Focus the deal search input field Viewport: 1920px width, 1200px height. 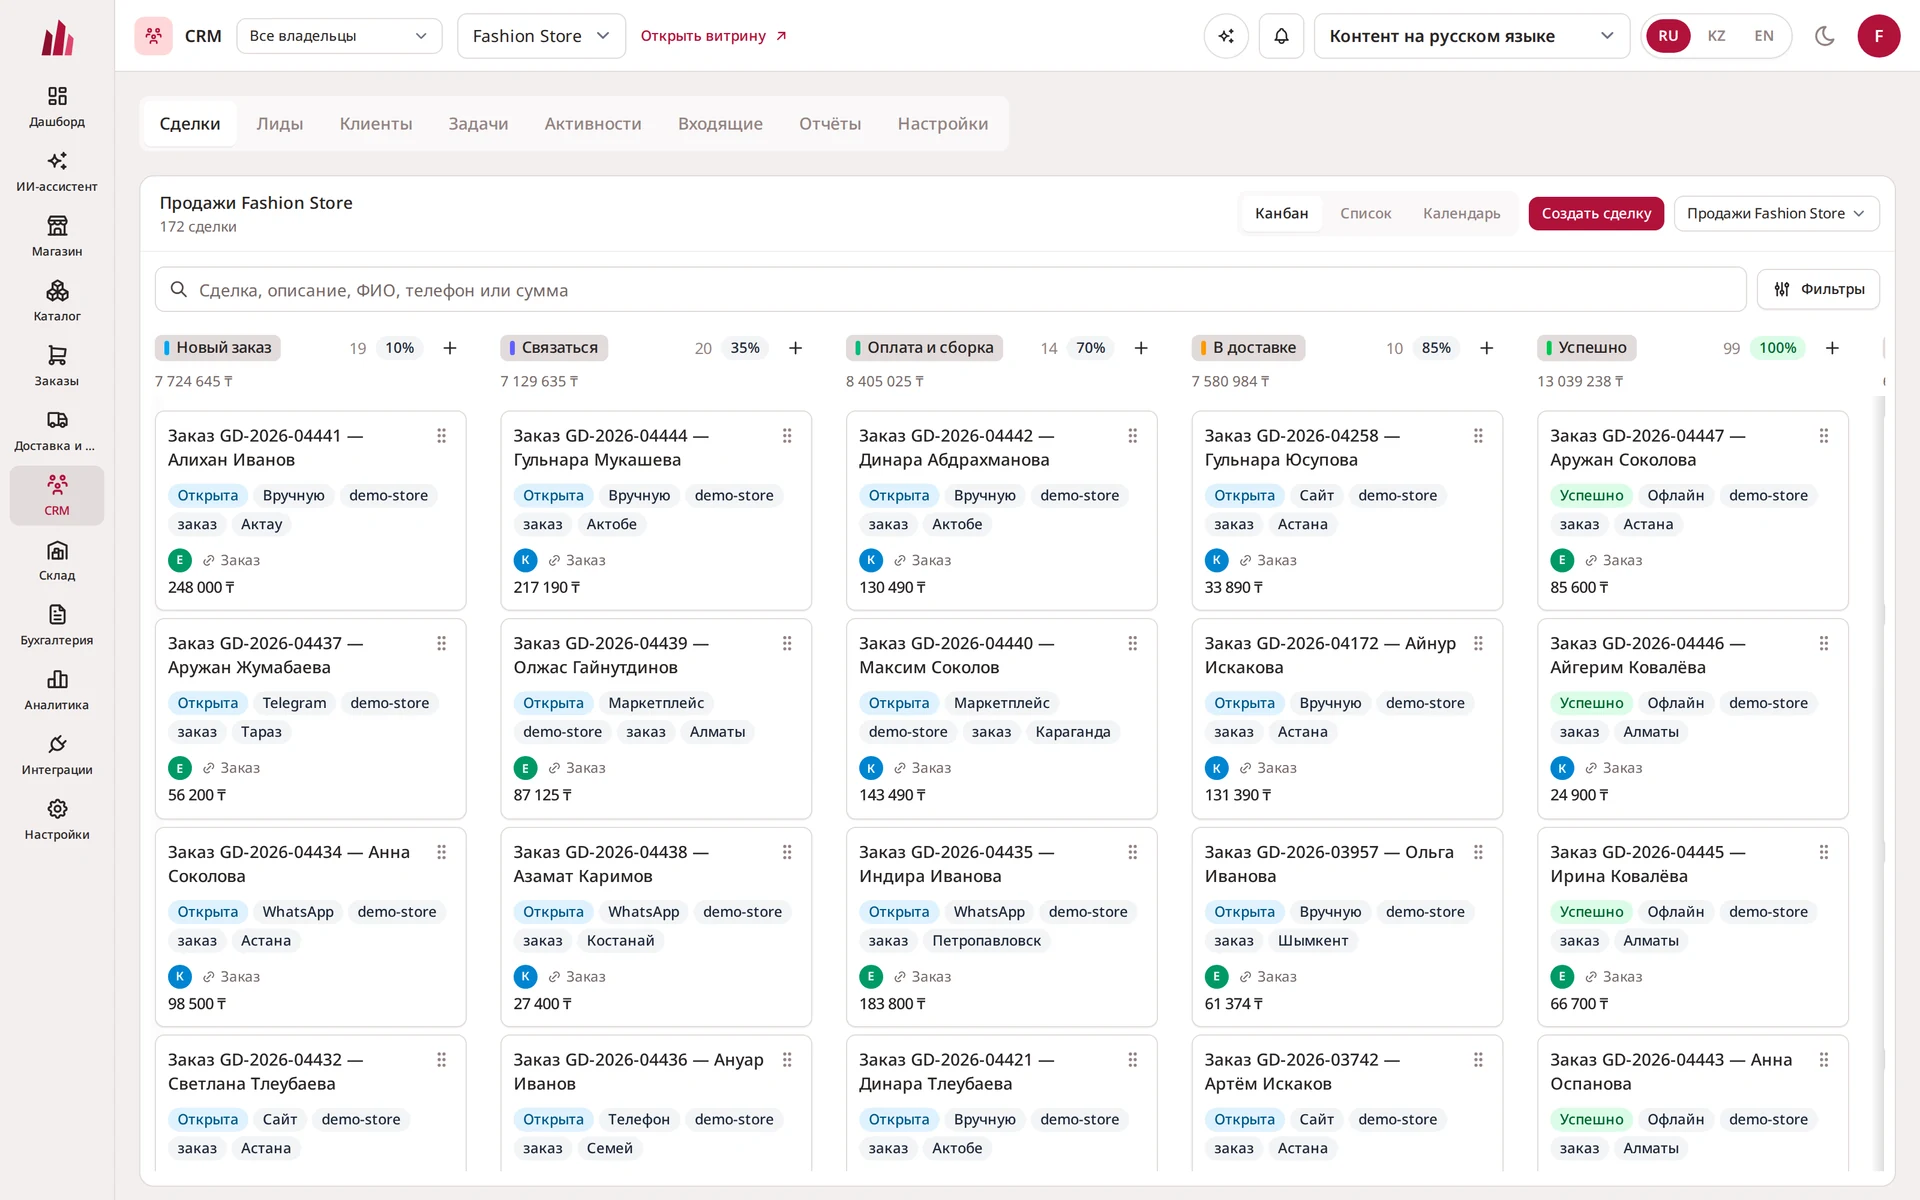[x=950, y=290]
